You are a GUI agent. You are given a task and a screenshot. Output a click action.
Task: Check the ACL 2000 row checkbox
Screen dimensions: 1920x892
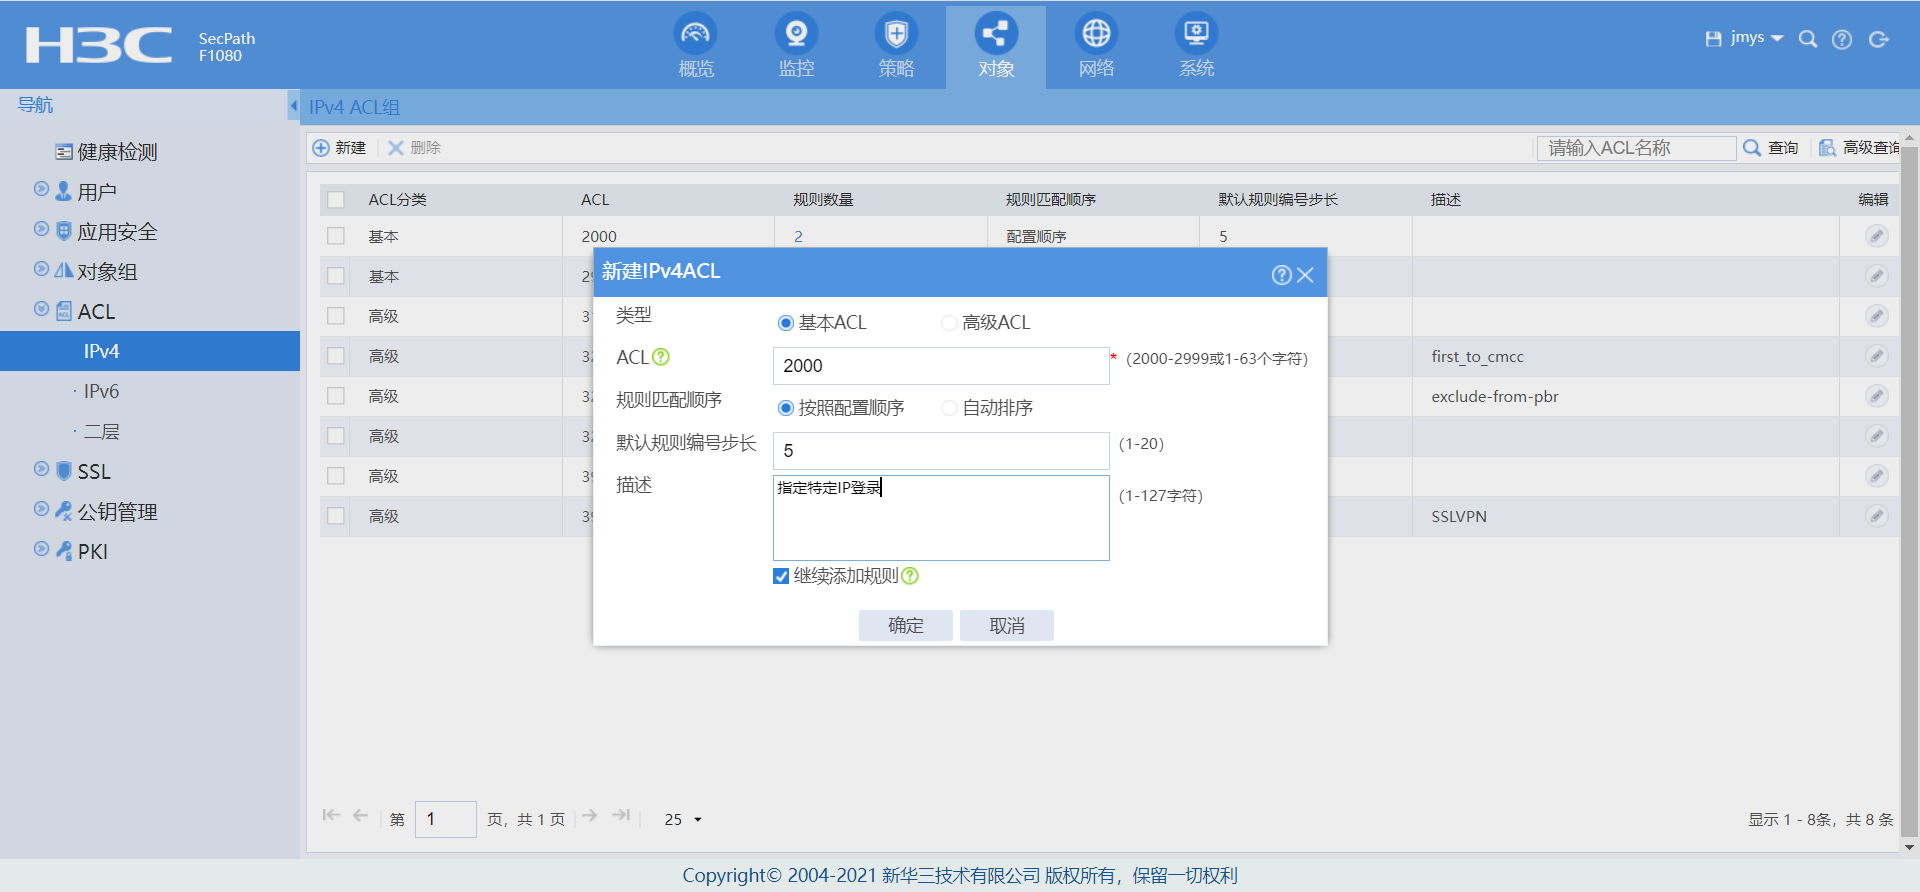(x=336, y=236)
